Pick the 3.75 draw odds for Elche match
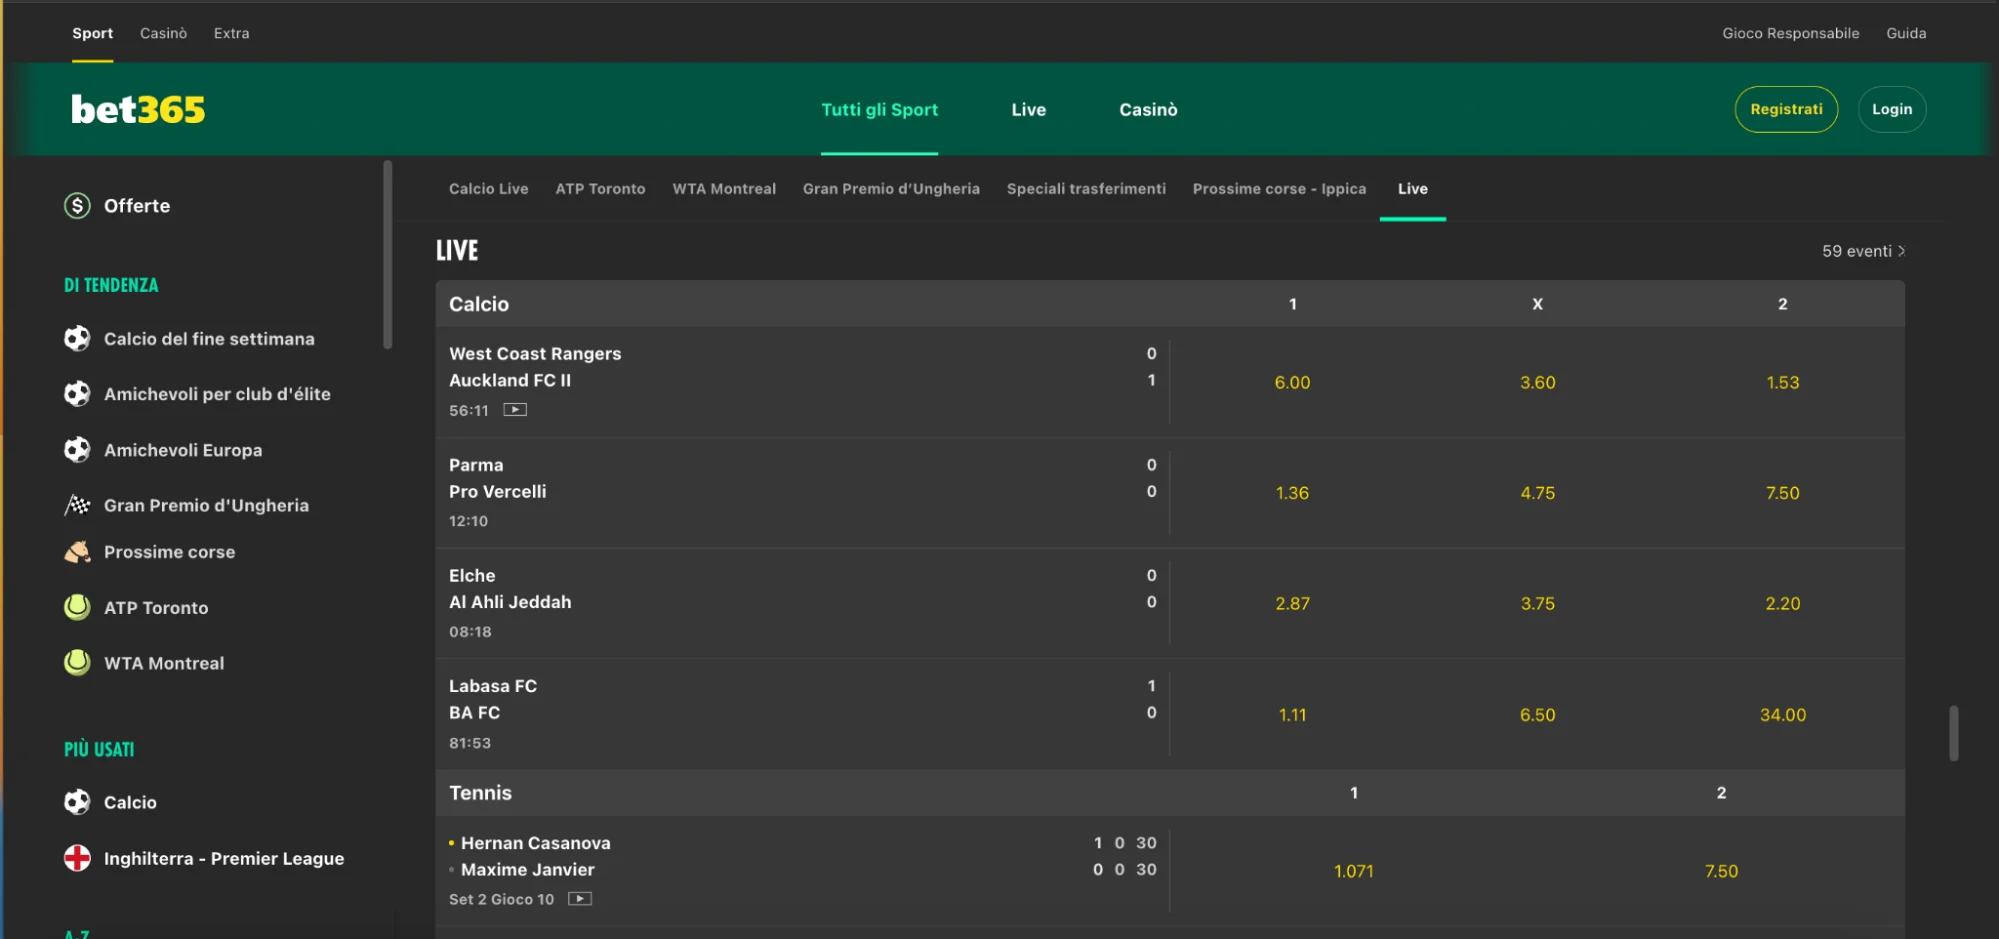This screenshot has width=1999, height=939. (1537, 604)
